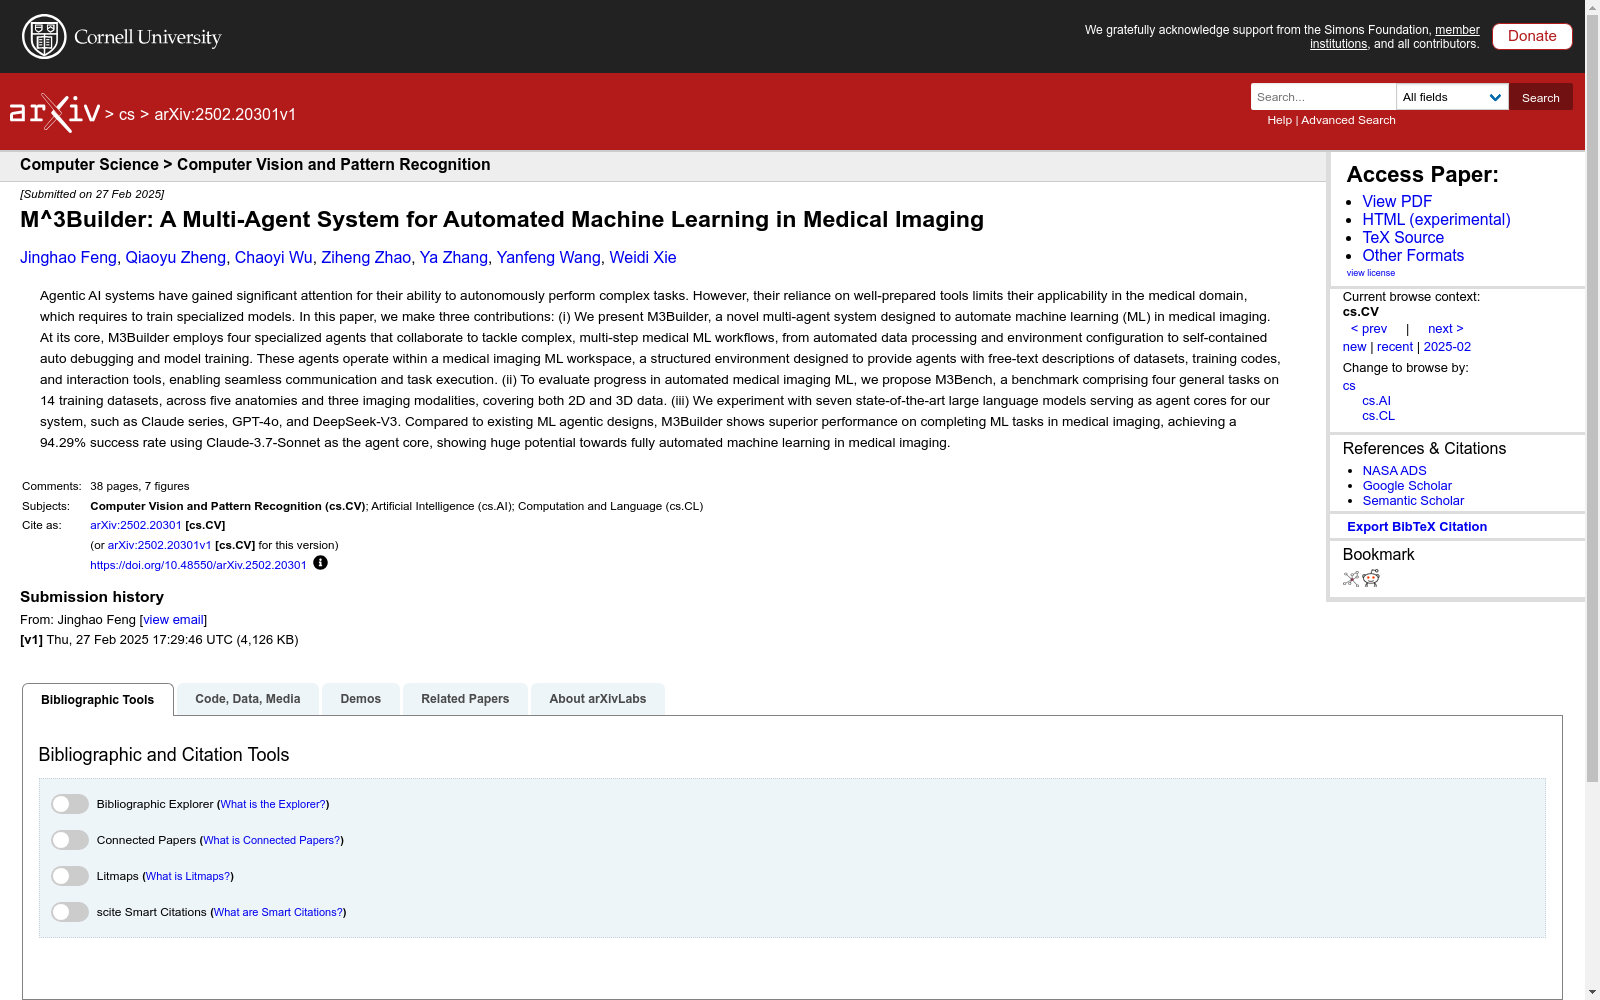Browse the 2025-02 listing

tap(1447, 347)
